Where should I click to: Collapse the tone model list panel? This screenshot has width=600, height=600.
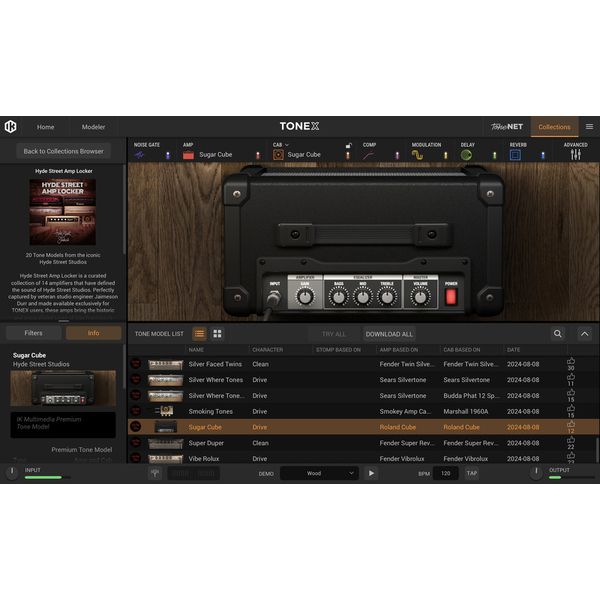point(584,334)
